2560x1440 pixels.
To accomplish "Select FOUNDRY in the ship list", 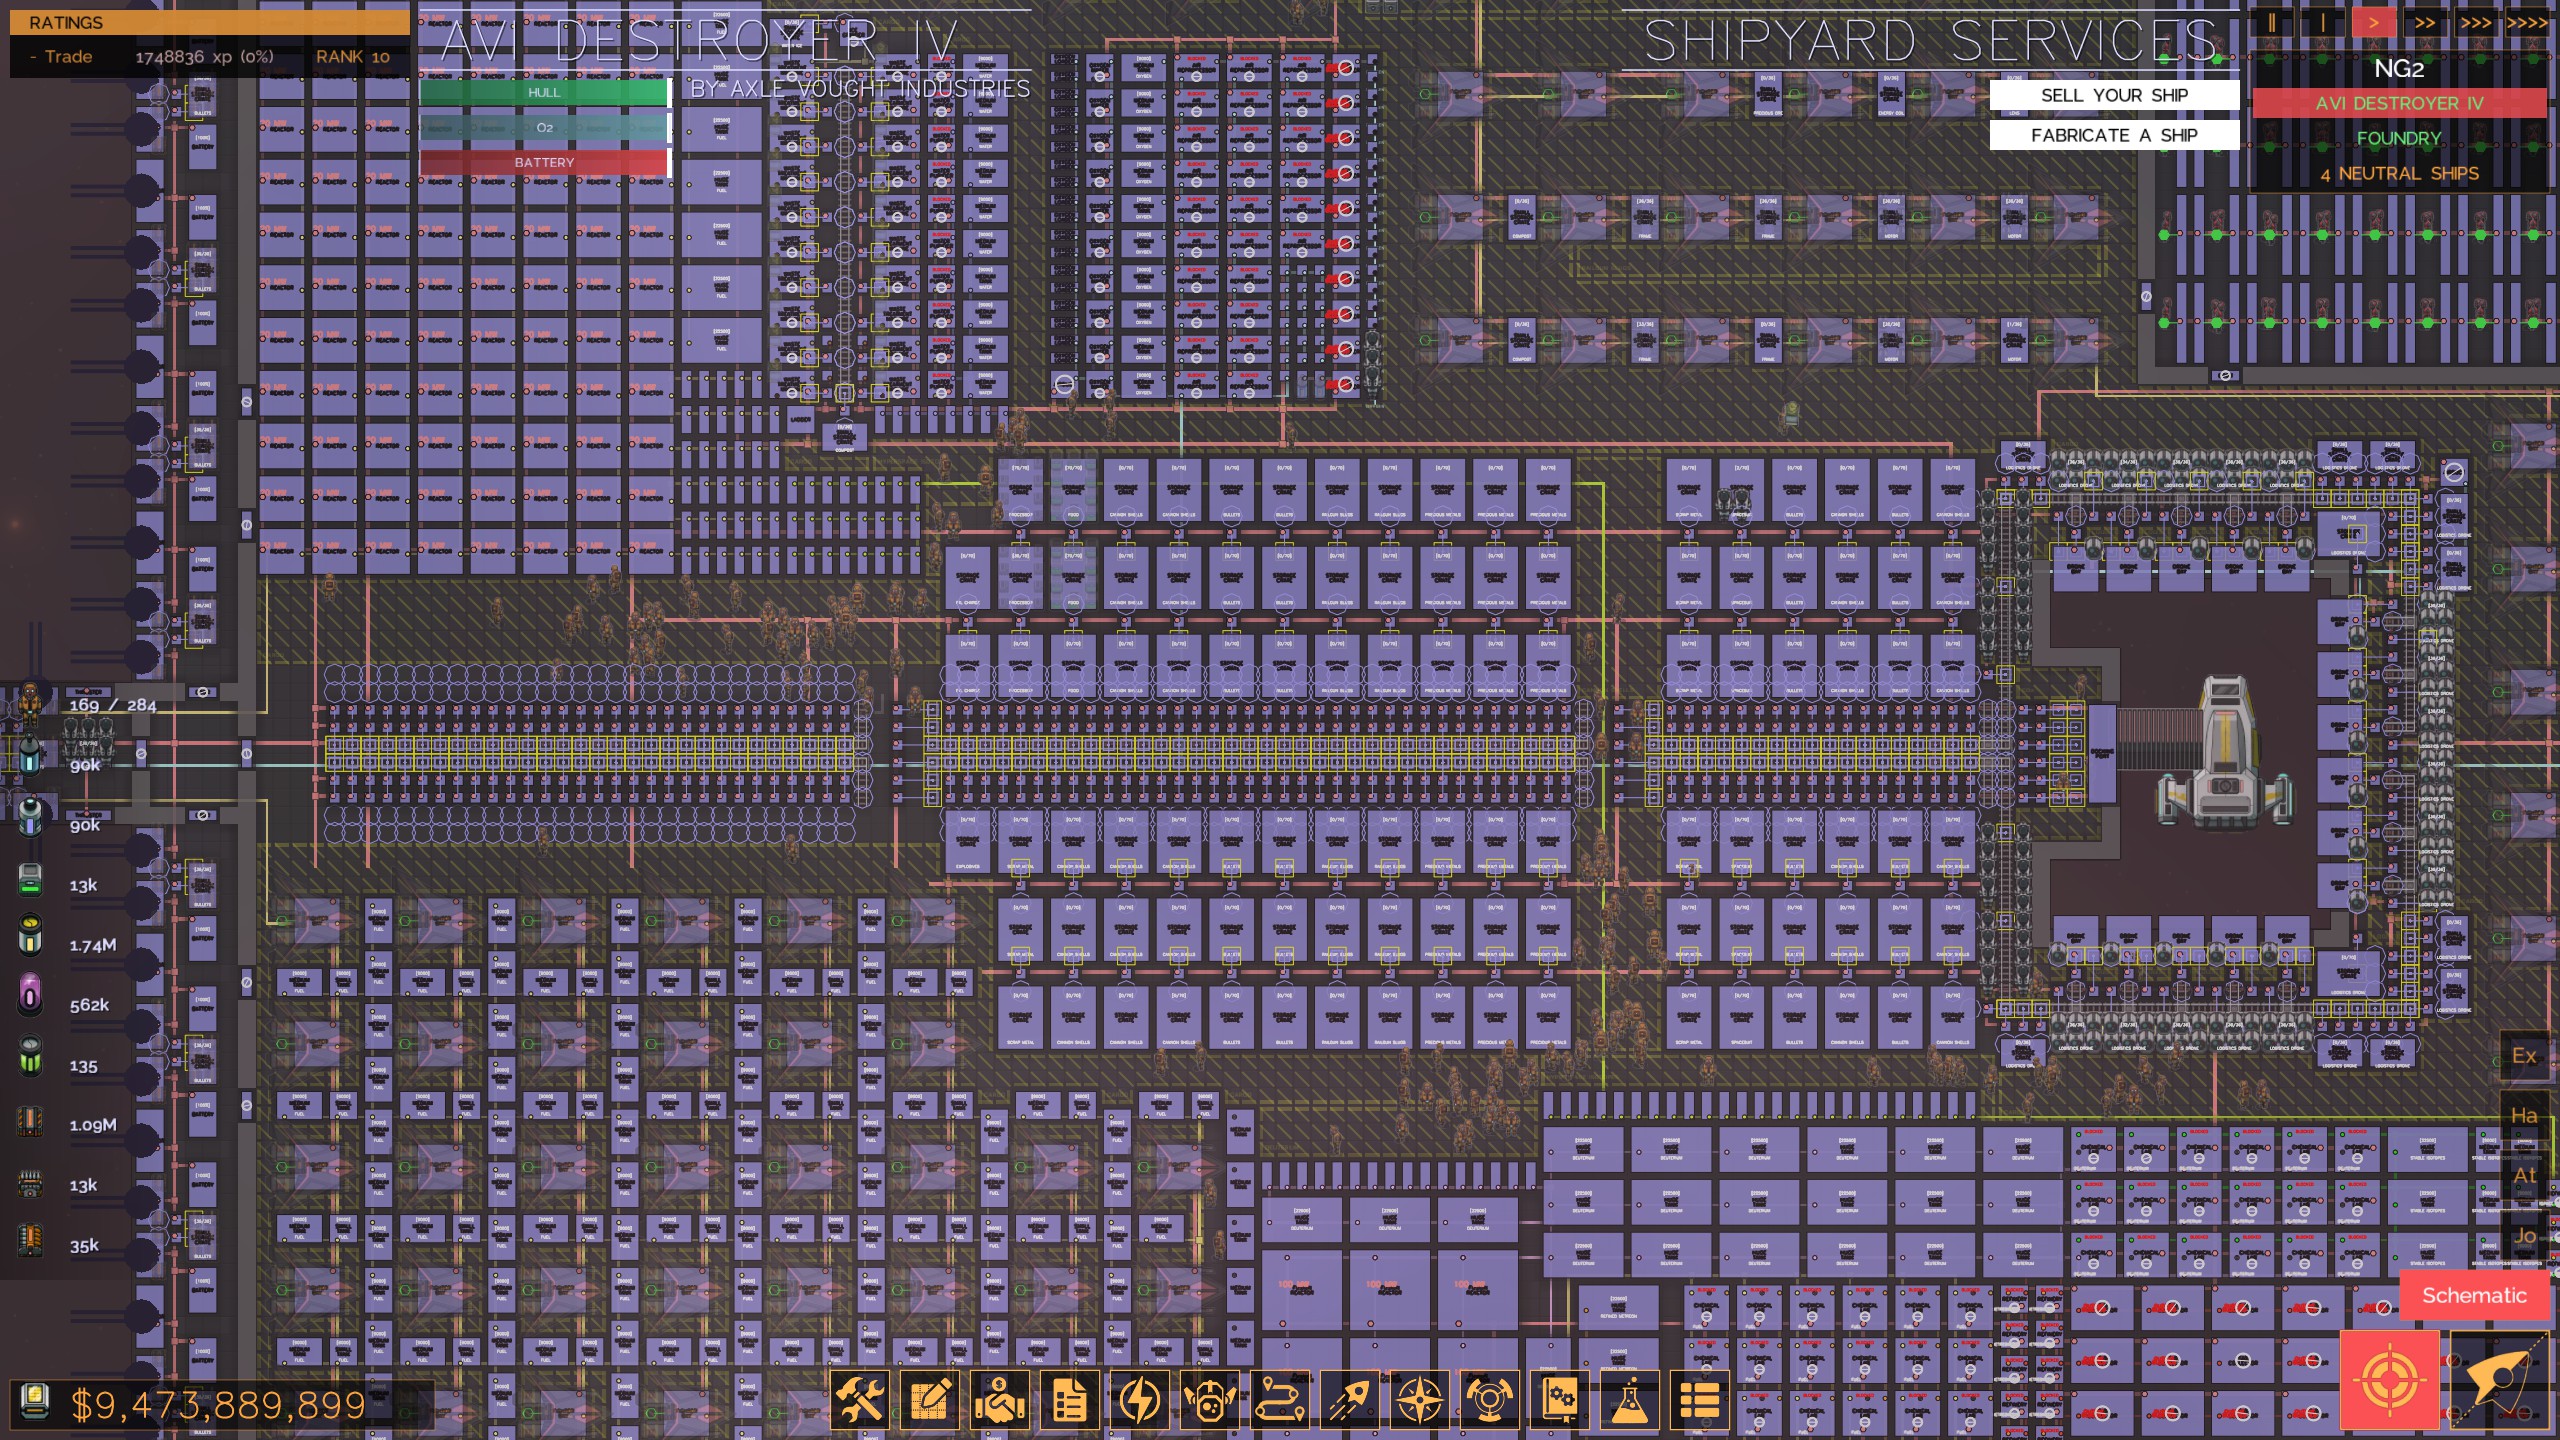I will 2398,138.
